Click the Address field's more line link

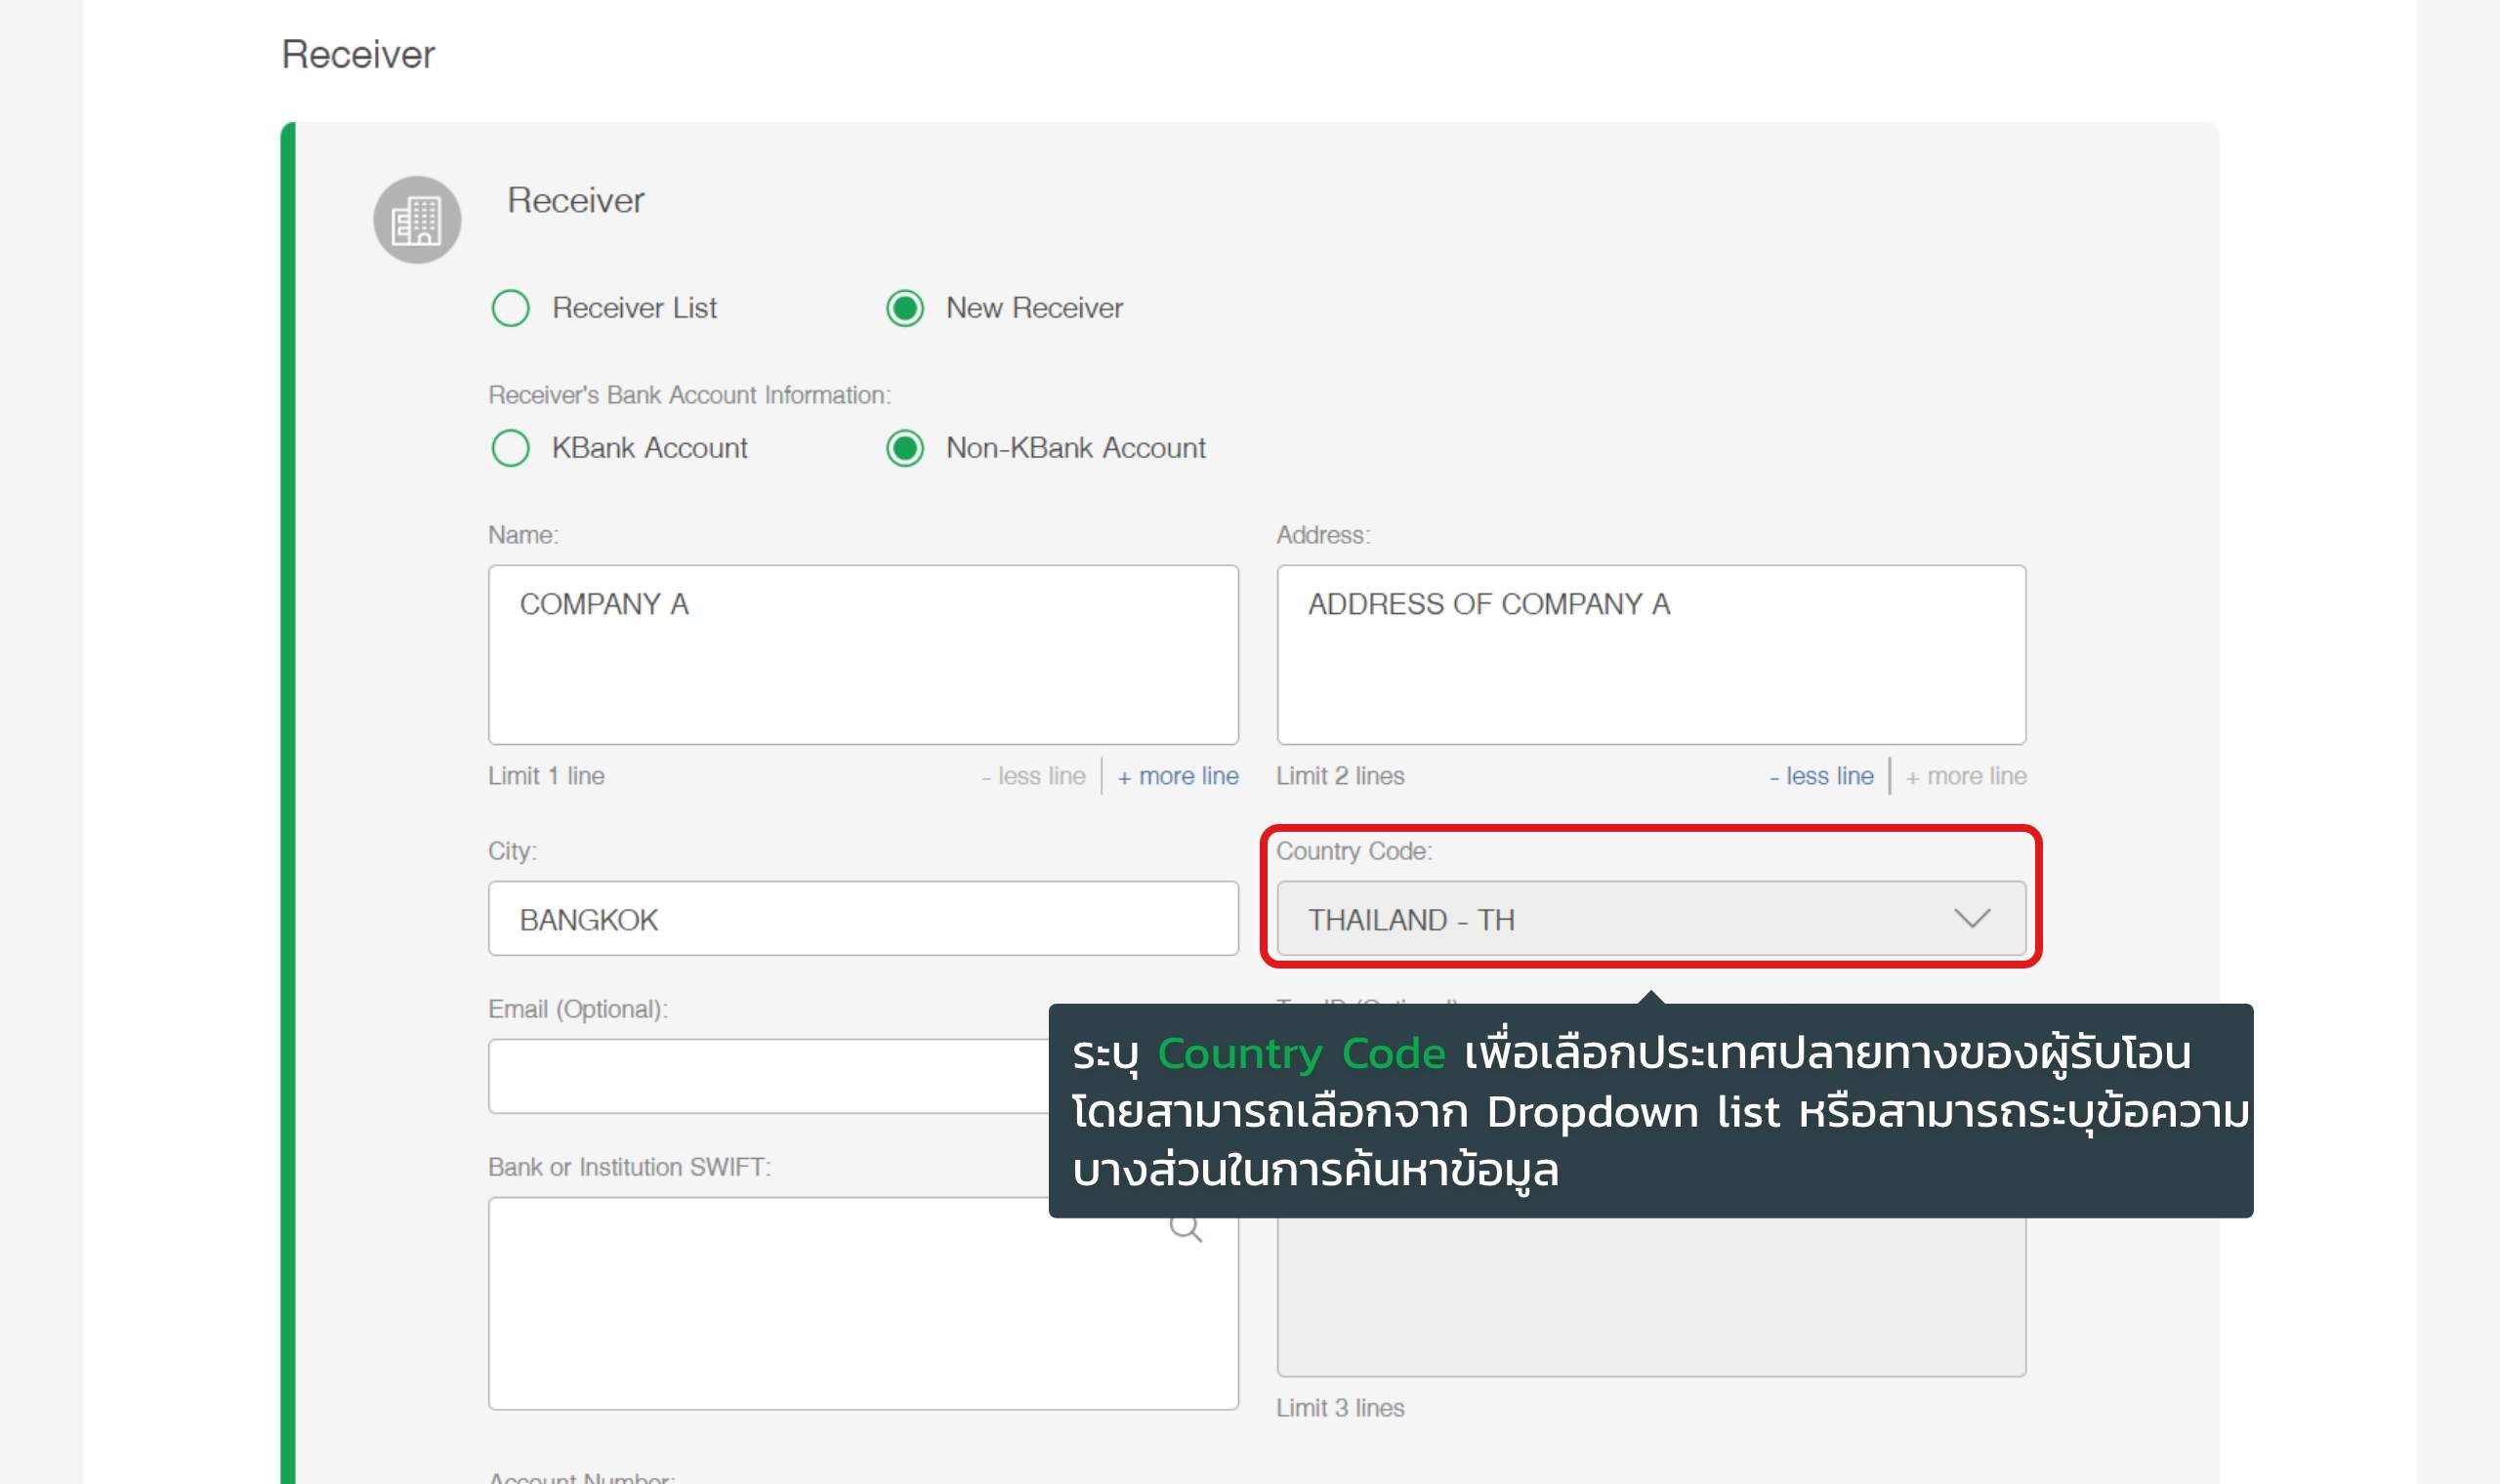(x=1966, y=776)
